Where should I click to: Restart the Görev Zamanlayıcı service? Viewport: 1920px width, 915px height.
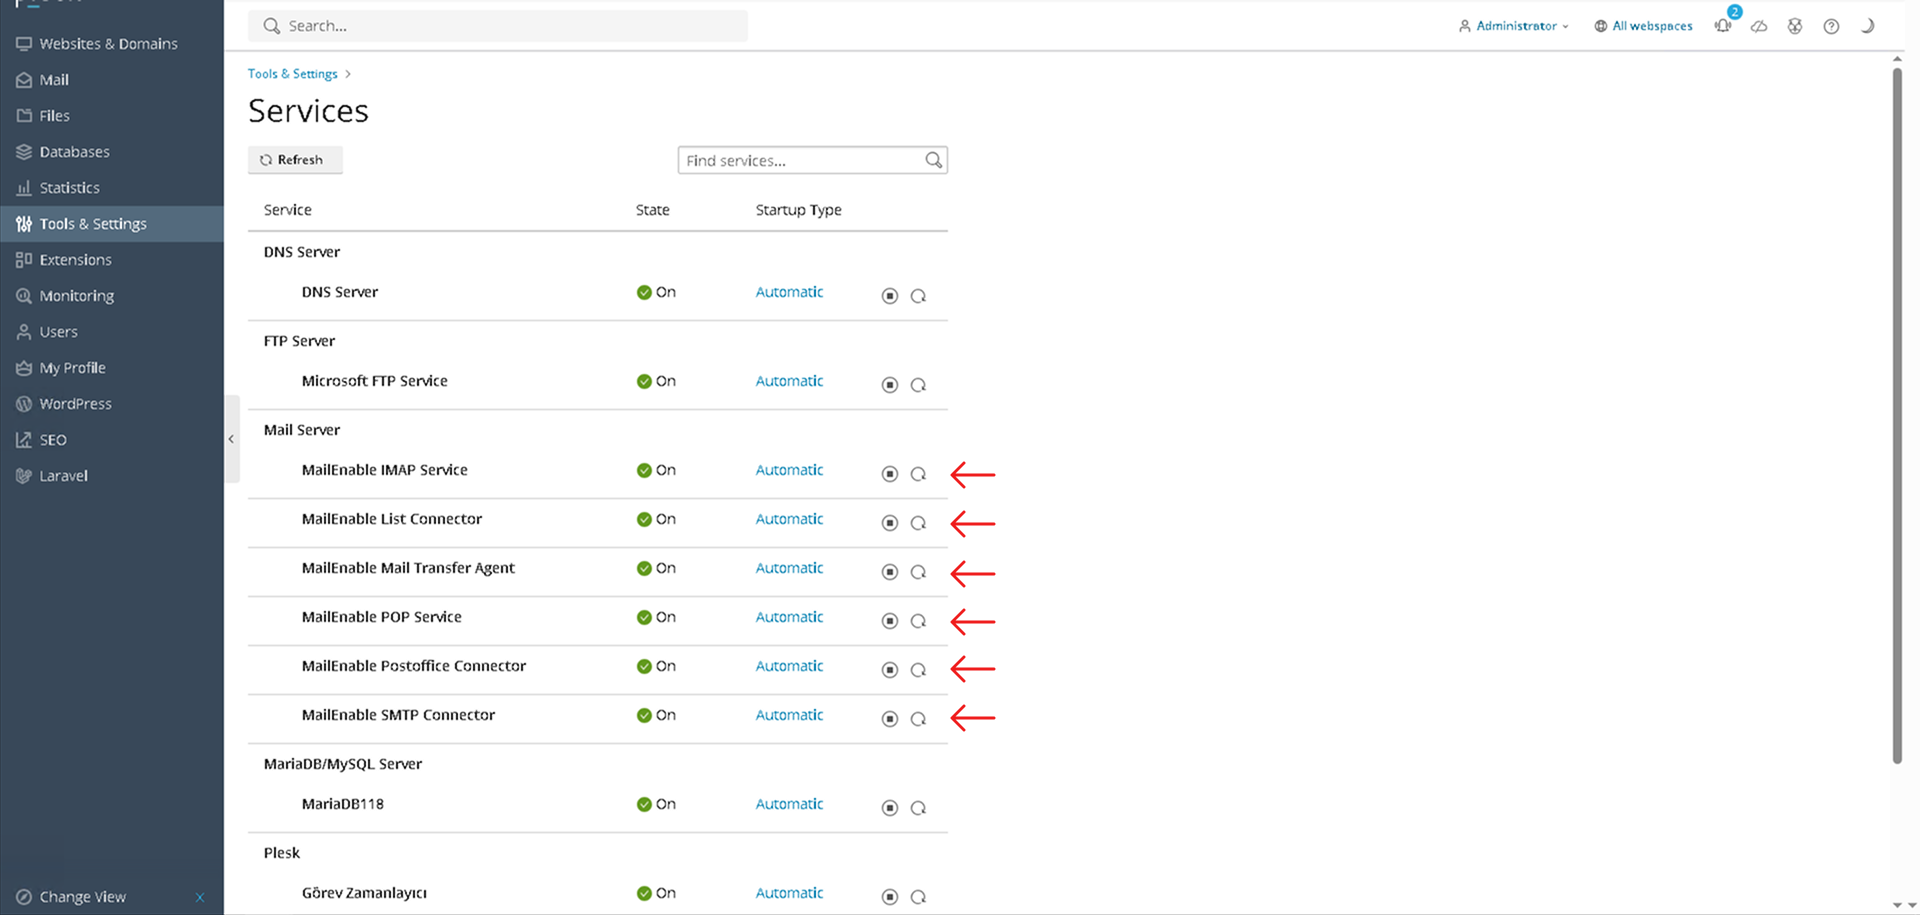[918, 897]
